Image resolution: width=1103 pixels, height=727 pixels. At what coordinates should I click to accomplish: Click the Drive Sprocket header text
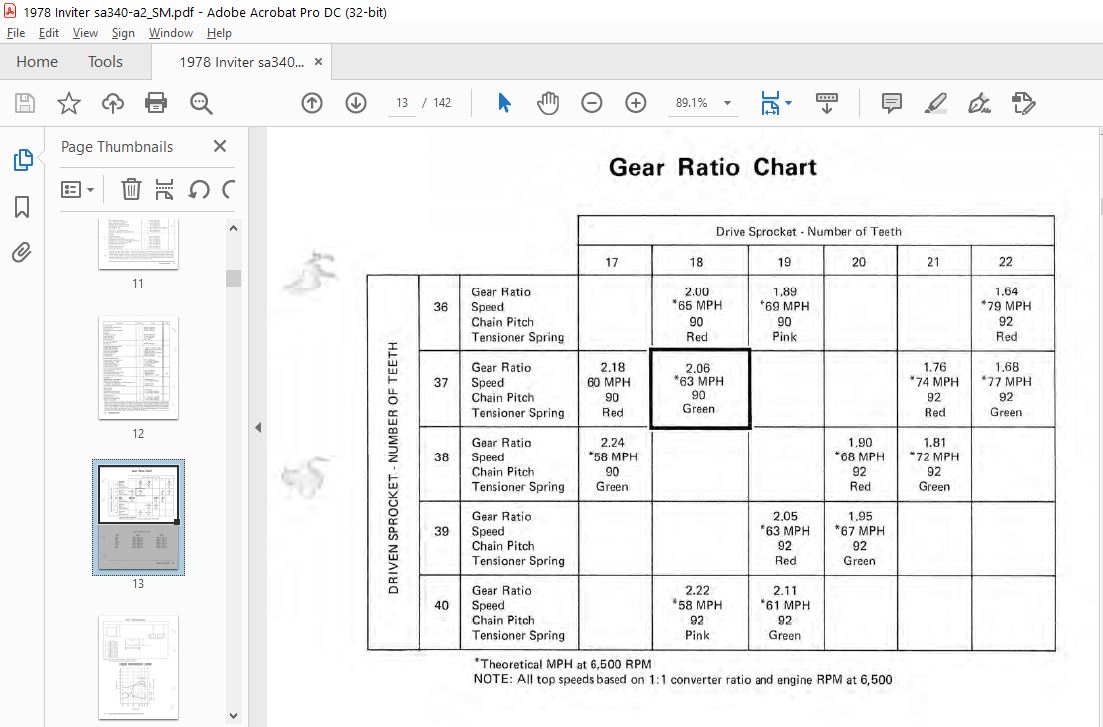click(x=808, y=232)
